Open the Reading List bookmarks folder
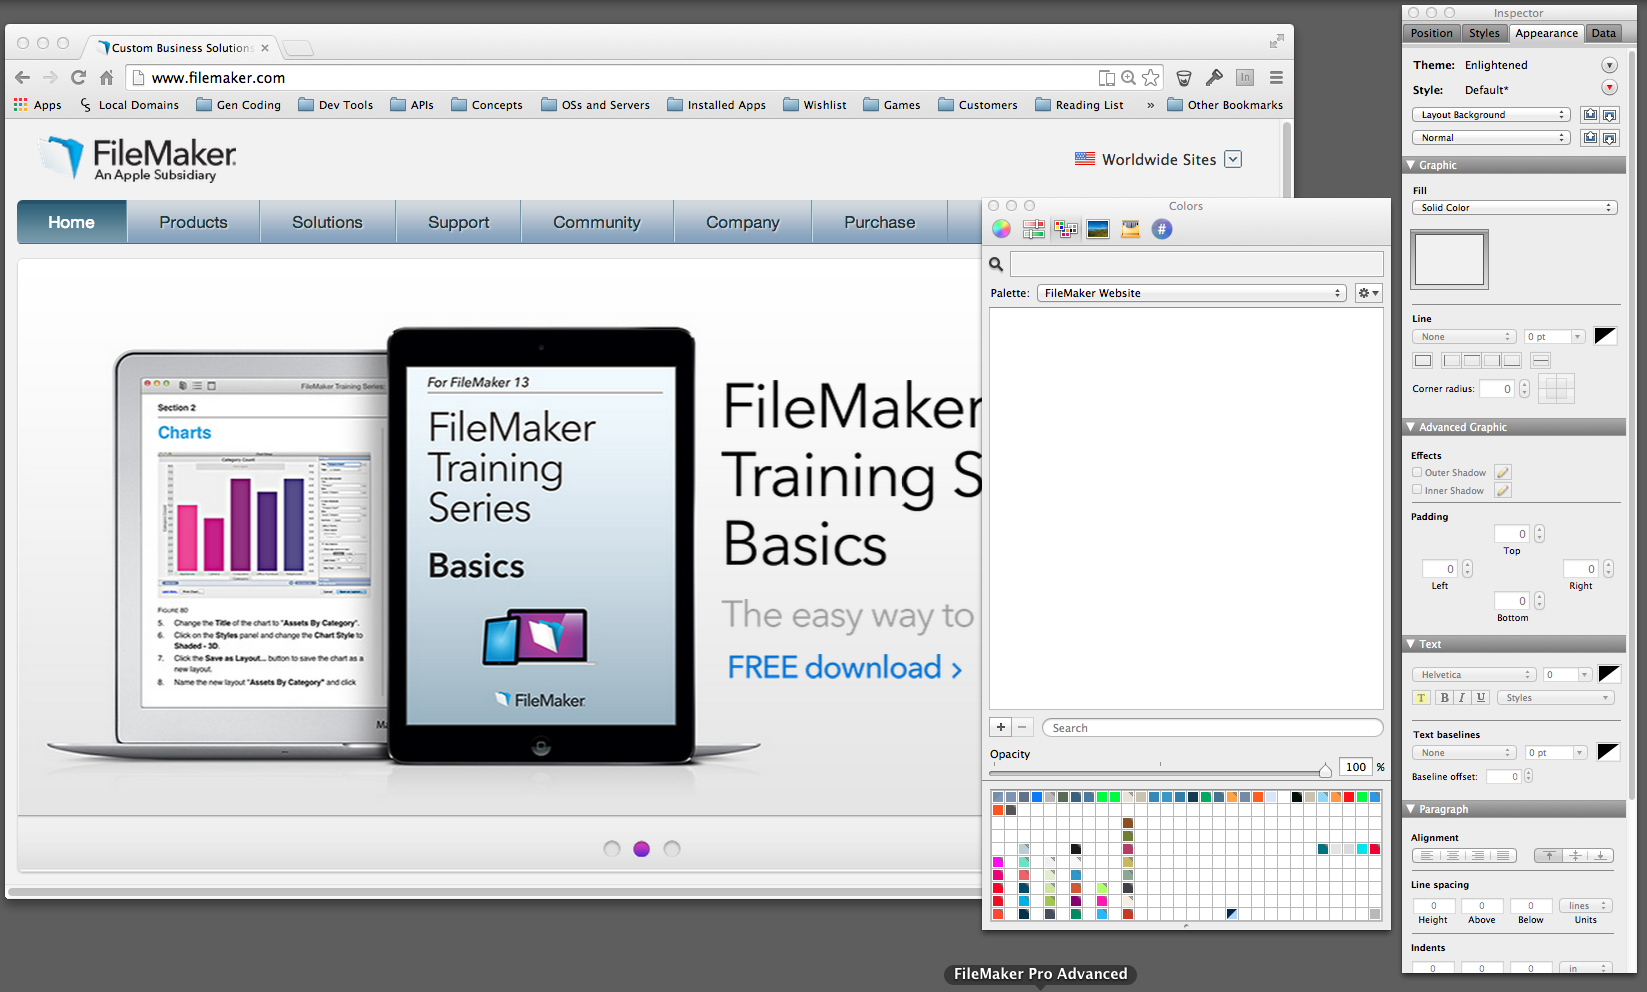 (1079, 105)
